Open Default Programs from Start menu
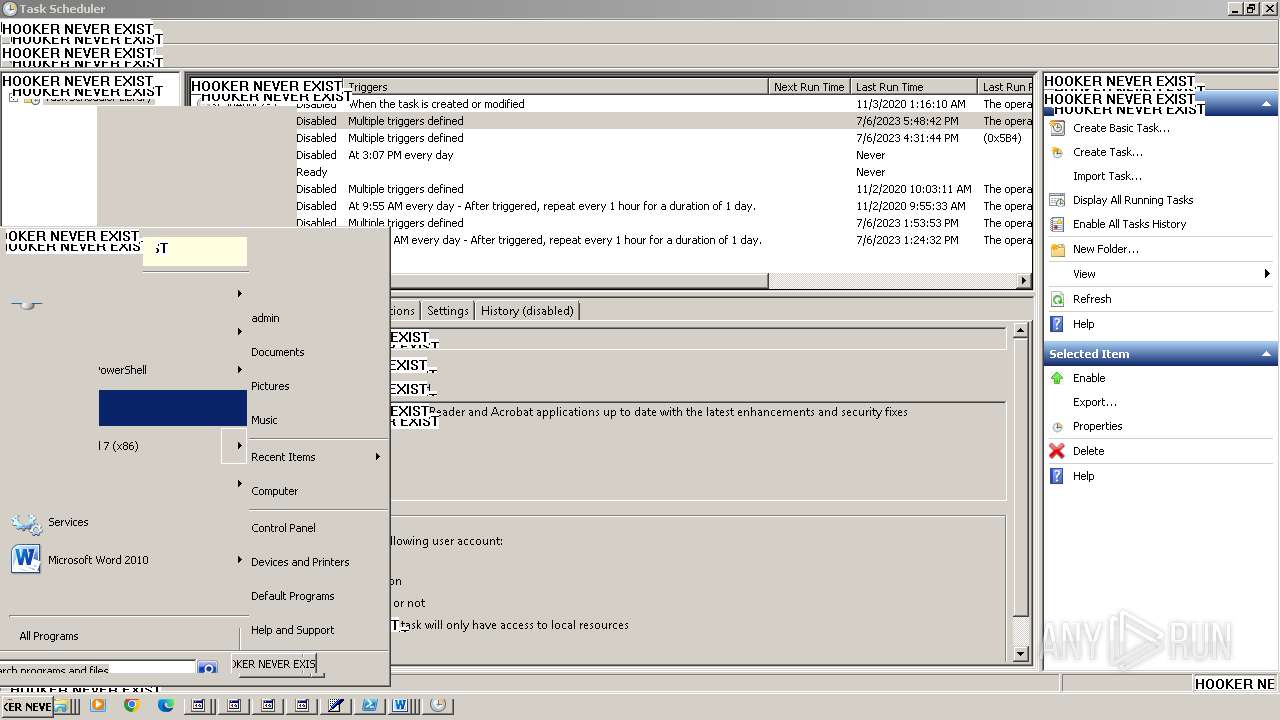1280x720 pixels. pos(293,596)
